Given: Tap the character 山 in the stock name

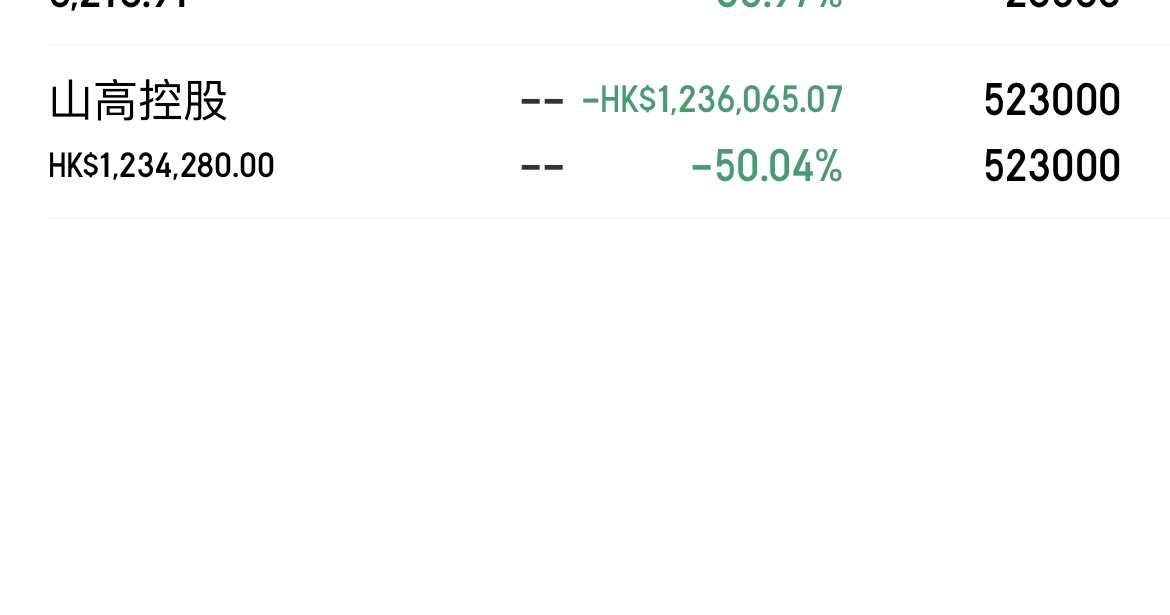Looking at the screenshot, I should [x=71, y=101].
